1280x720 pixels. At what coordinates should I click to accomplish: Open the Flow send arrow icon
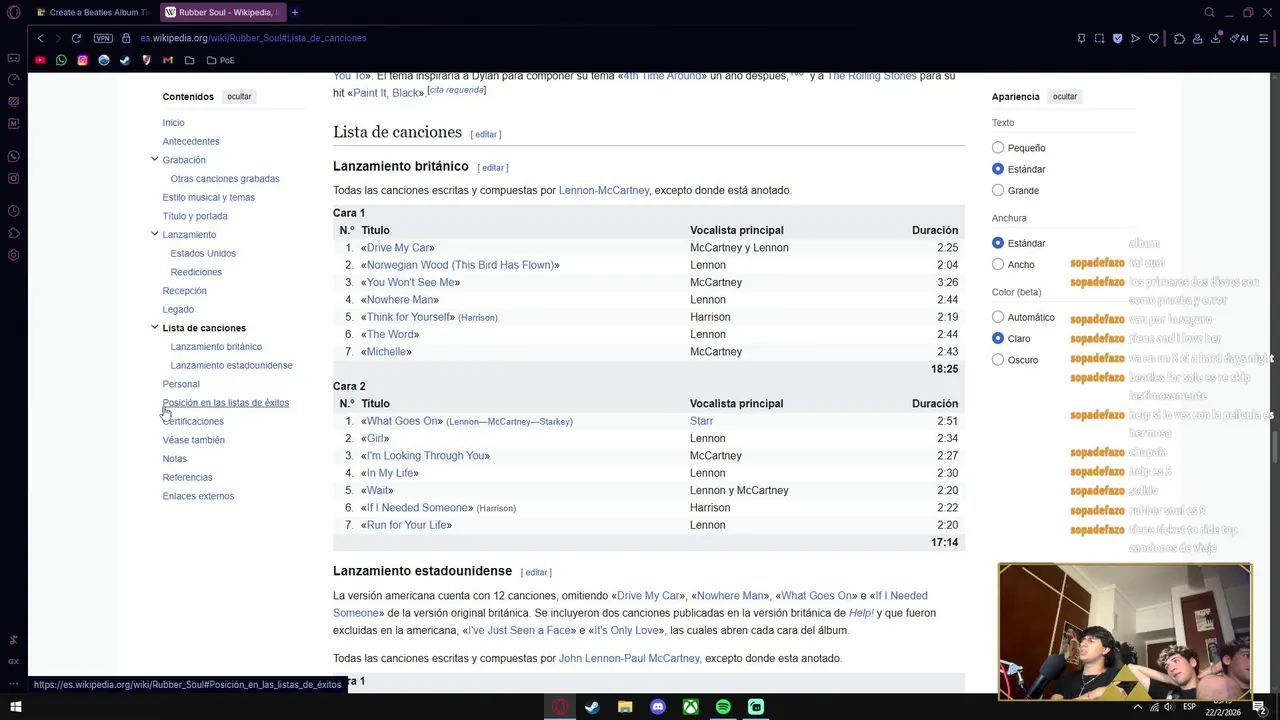(x=1135, y=38)
